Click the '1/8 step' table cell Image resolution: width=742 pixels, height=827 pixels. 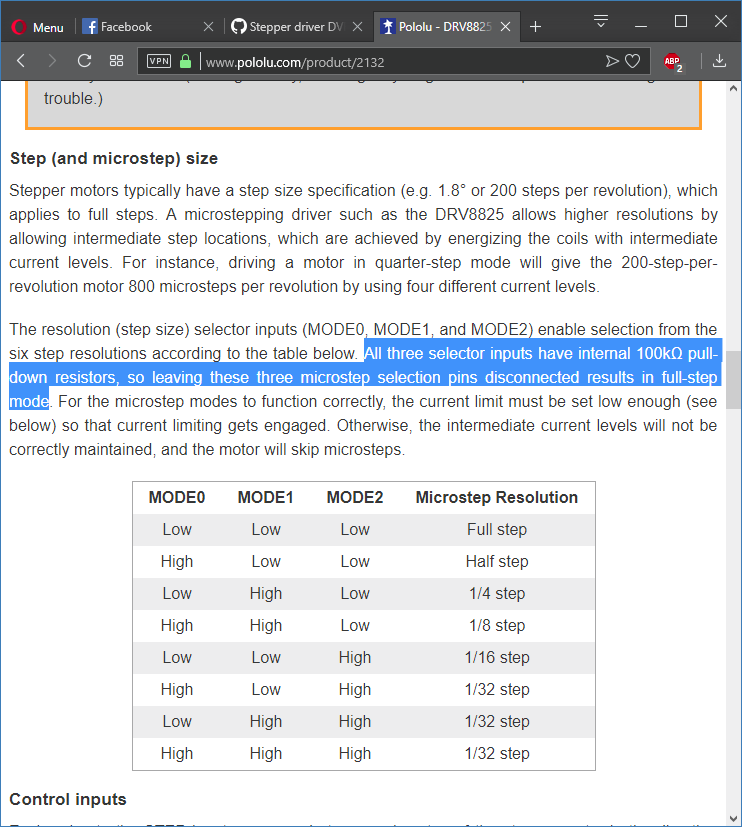point(497,626)
